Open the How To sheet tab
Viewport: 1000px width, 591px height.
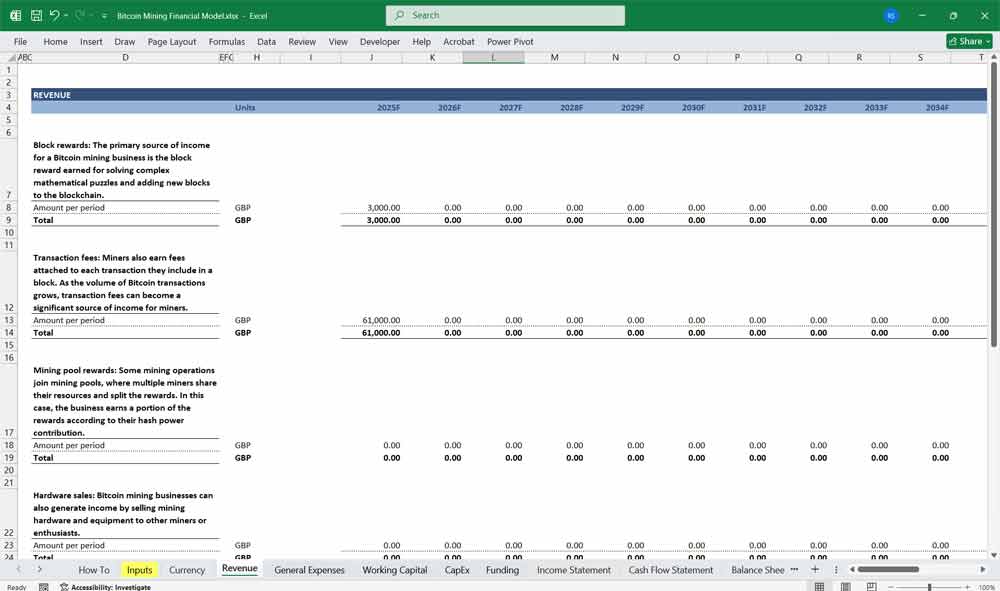[94, 570]
